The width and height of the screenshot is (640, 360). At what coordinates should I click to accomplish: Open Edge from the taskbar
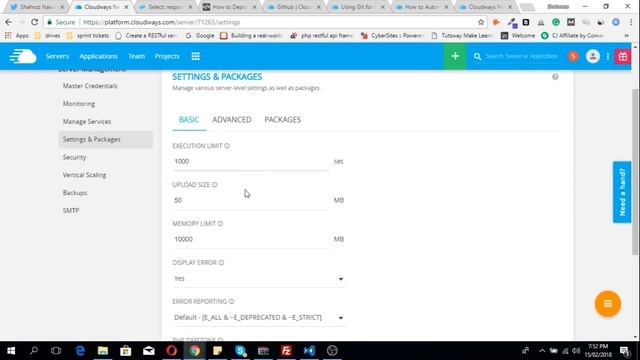pyautogui.click(x=80, y=351)
